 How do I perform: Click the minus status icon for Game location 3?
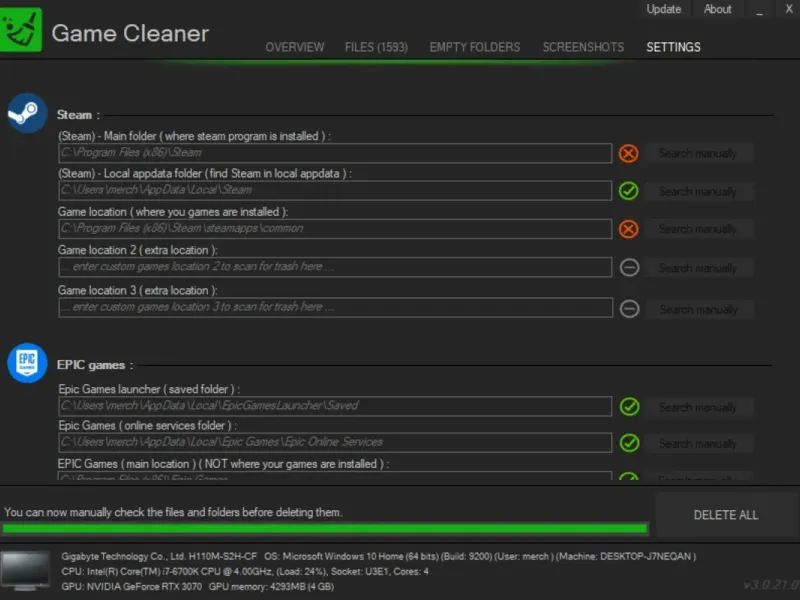pyautogui.click(x=630, y=309)
